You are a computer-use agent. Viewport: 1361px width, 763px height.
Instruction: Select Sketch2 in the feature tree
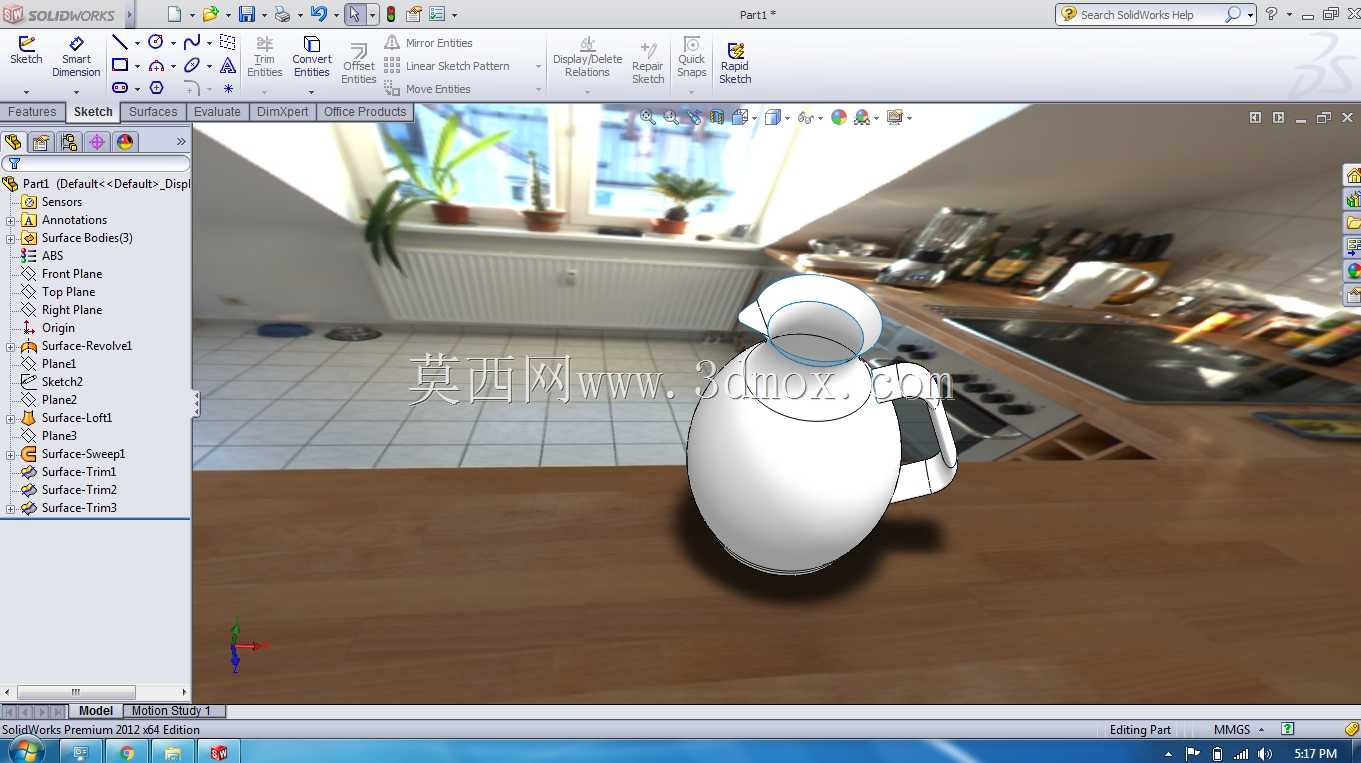coord(62,382)
